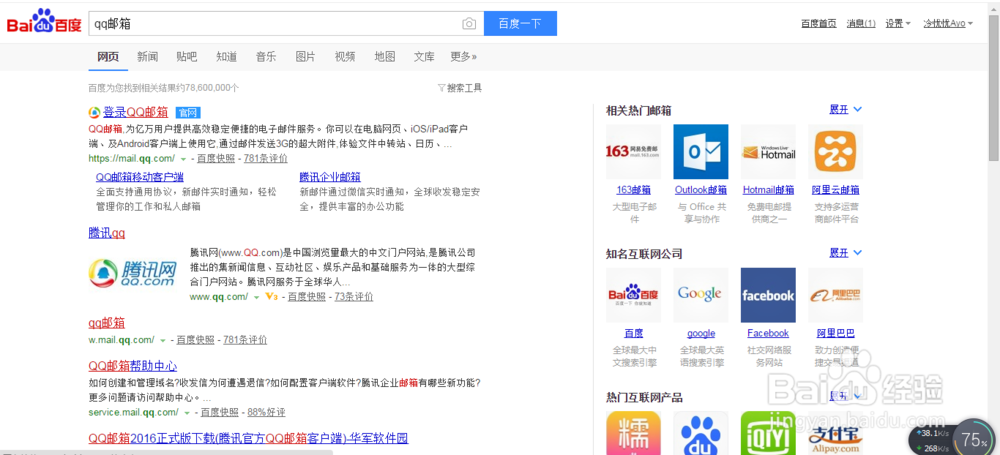Click the Baidu paw product icon
The width and height of the screenshot is (1000, 455).
701,433
